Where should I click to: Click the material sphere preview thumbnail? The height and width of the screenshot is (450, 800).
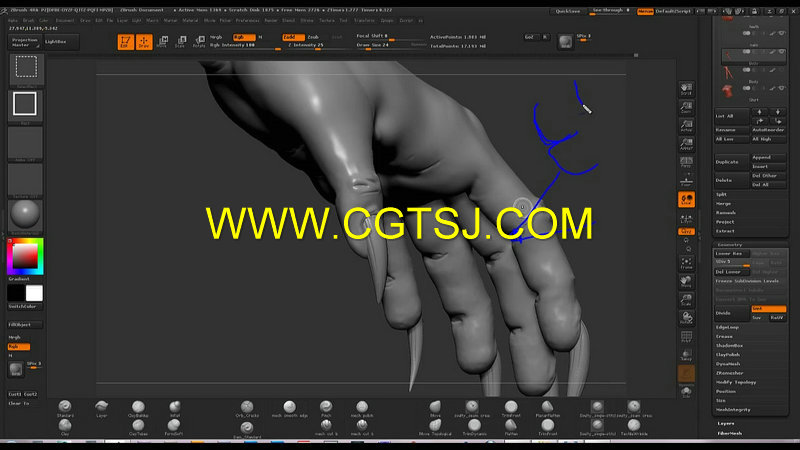25,214
